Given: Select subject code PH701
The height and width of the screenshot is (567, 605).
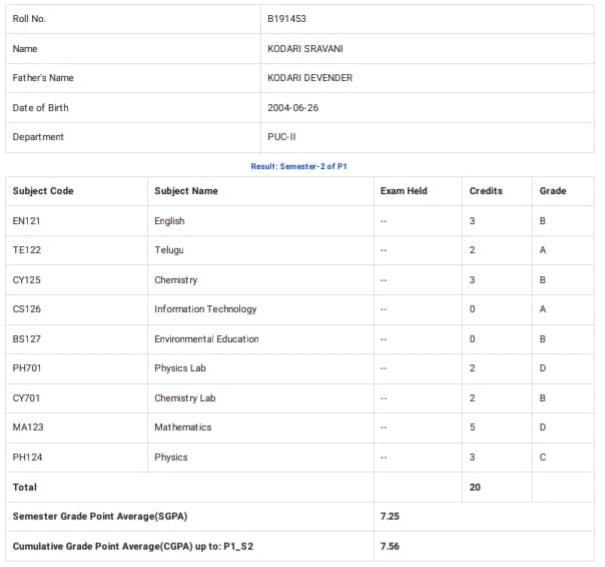Looking at the screenshot, I should (x=27, y=368).
